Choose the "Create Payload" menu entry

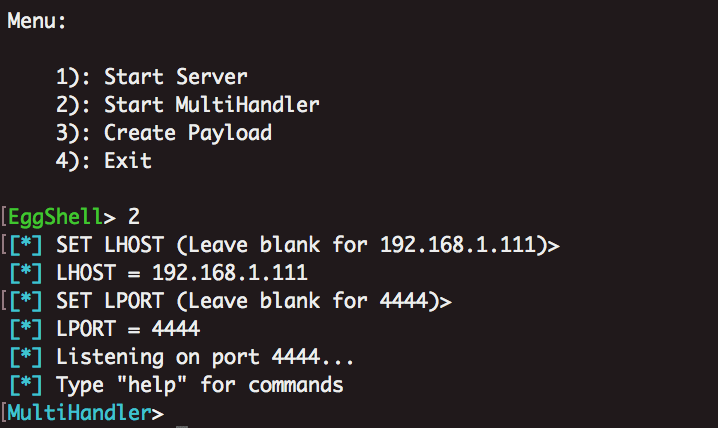[187, 132]
